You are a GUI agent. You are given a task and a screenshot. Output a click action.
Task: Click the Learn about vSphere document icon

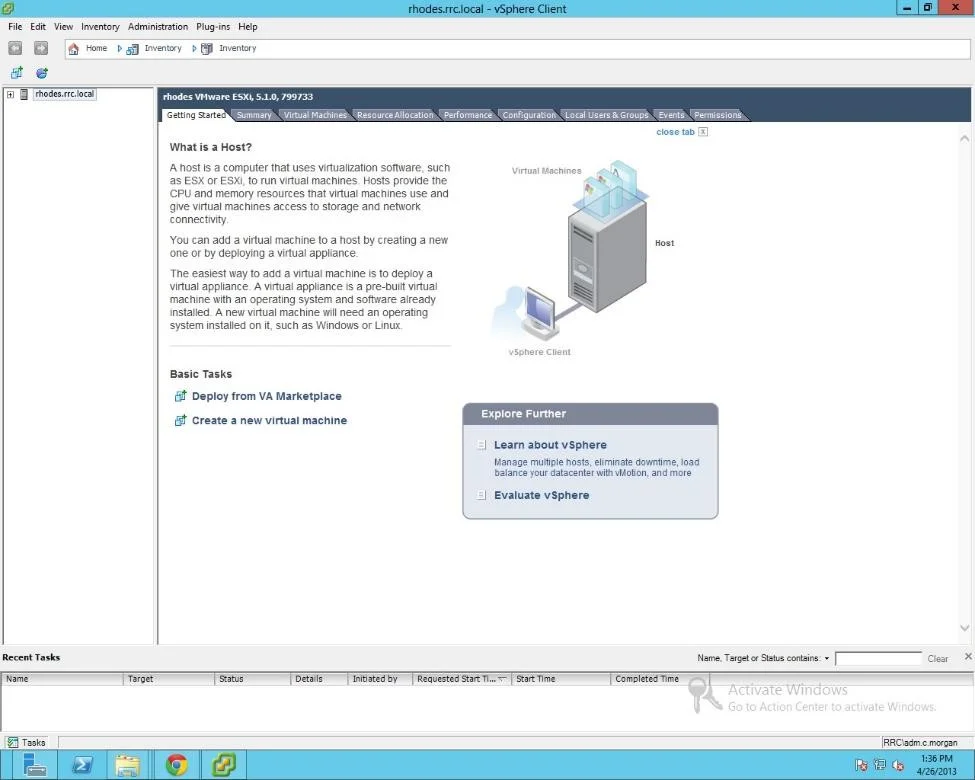(x=481, y=445)
